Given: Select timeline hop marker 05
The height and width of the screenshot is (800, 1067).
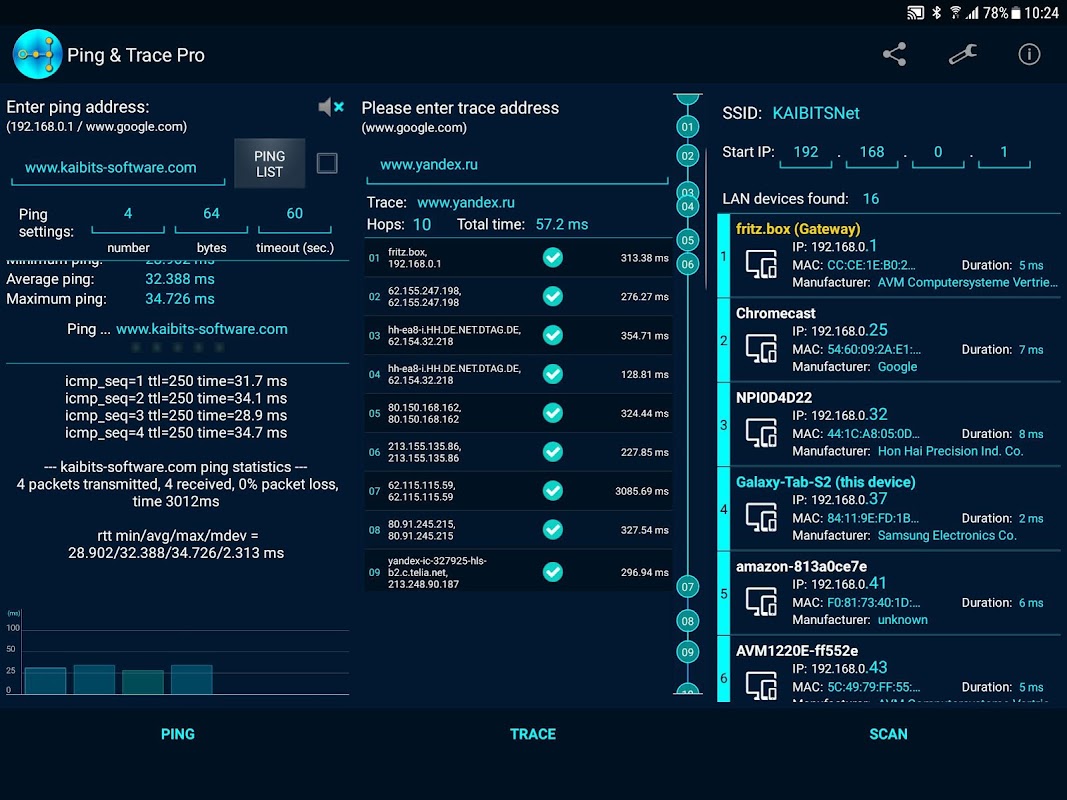Looking at the screenshot, I should (x=688, y=240).
